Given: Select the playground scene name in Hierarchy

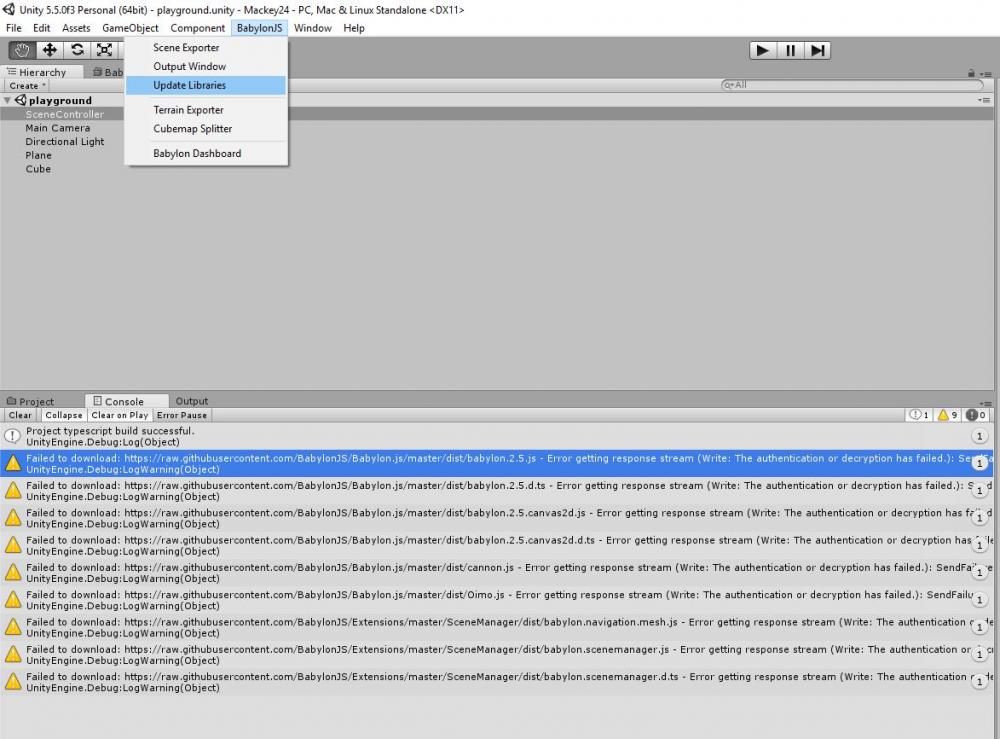Looking at the screenshot, I should point(60,100).
